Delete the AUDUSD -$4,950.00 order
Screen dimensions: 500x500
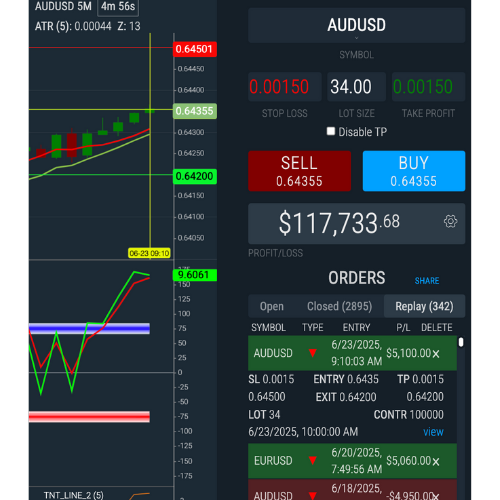click(436, 496)
